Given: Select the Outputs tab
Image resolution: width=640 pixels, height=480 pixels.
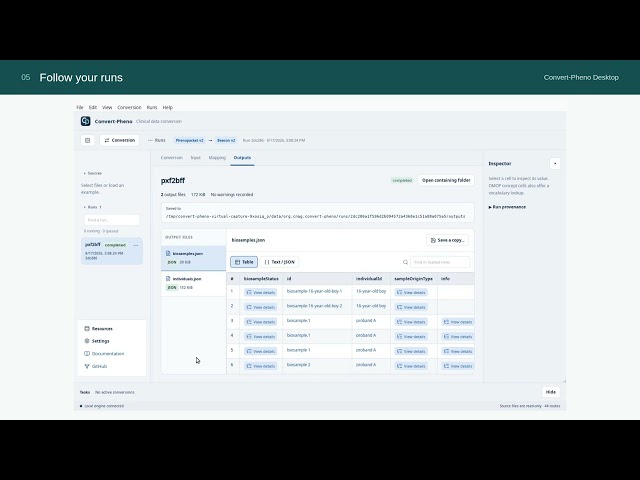Looking at the screenshot, I should point(242,158).
